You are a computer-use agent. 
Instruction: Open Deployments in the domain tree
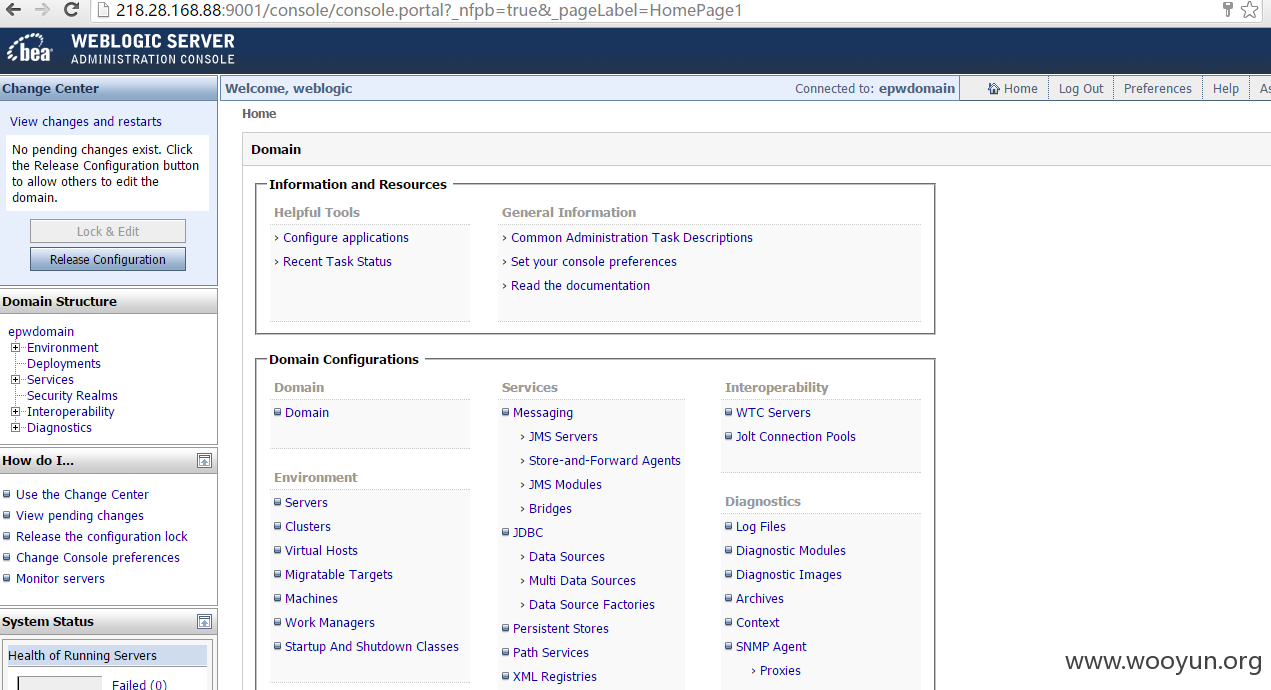point(64,364)
